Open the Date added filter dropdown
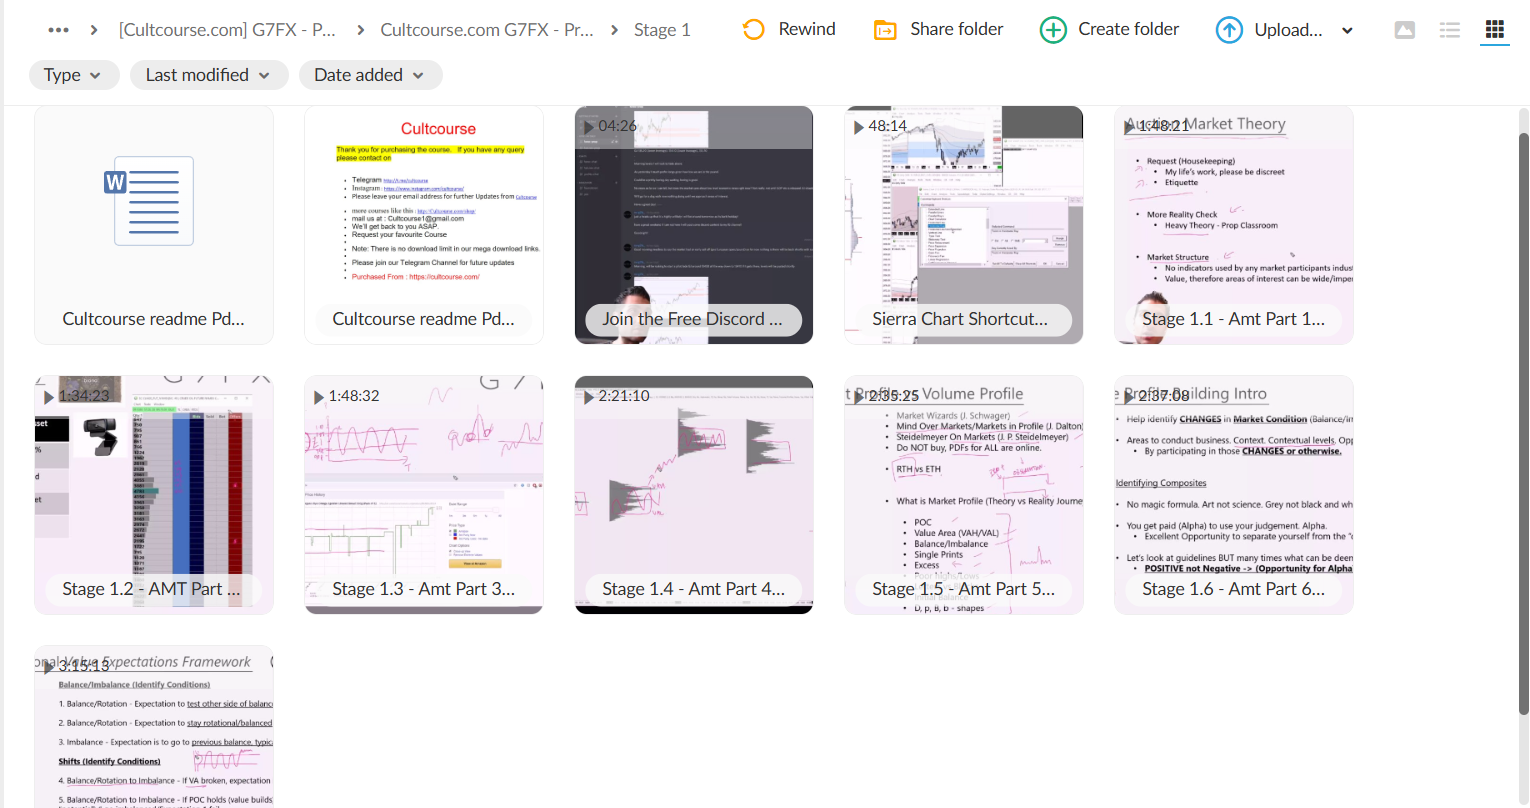The width and height of the screenshot is (1530, 808). [370, 75]
